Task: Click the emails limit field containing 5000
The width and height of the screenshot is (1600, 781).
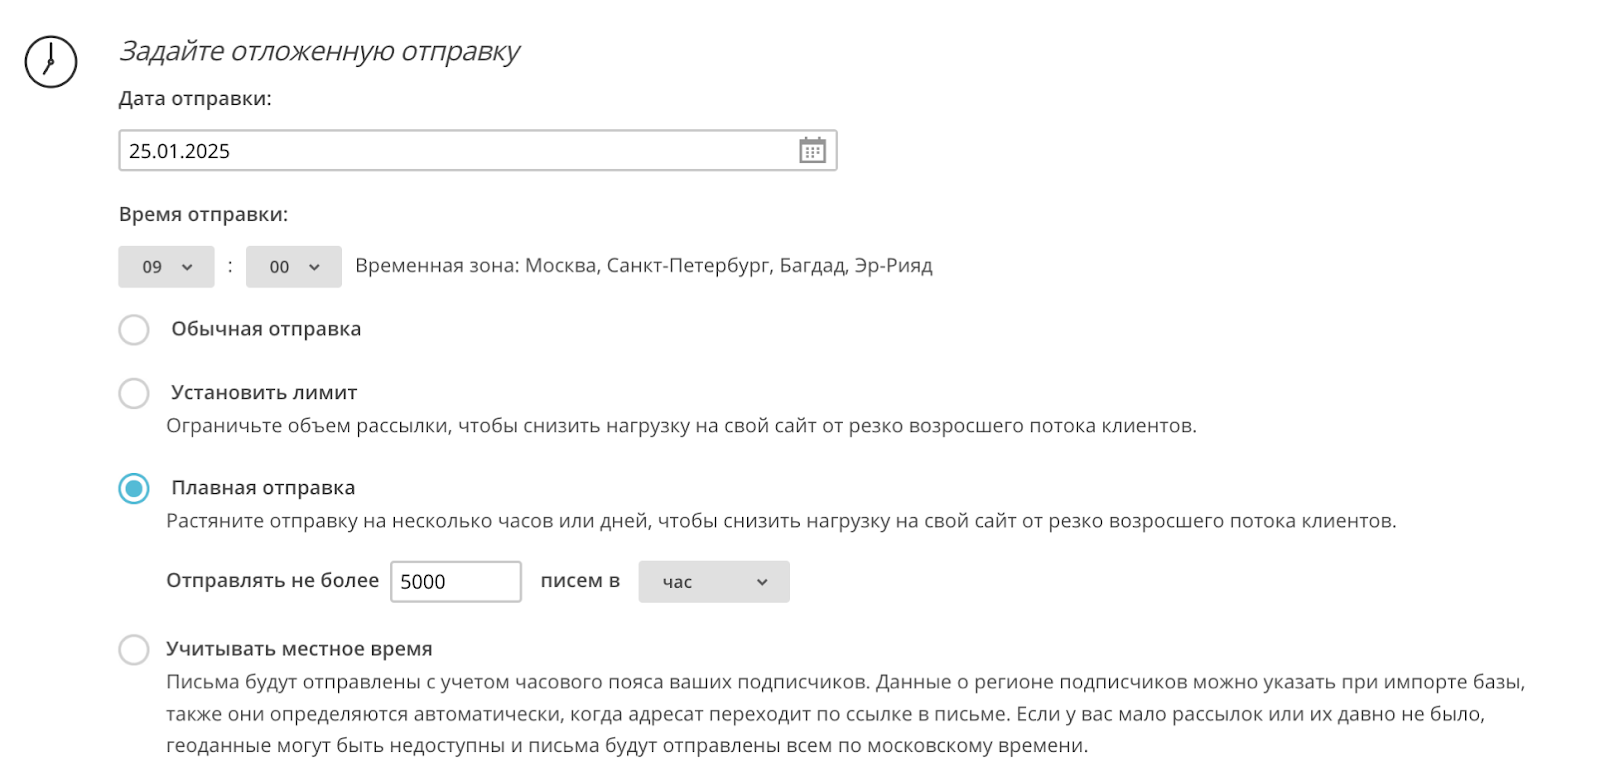Action: (x=456, y=582)
